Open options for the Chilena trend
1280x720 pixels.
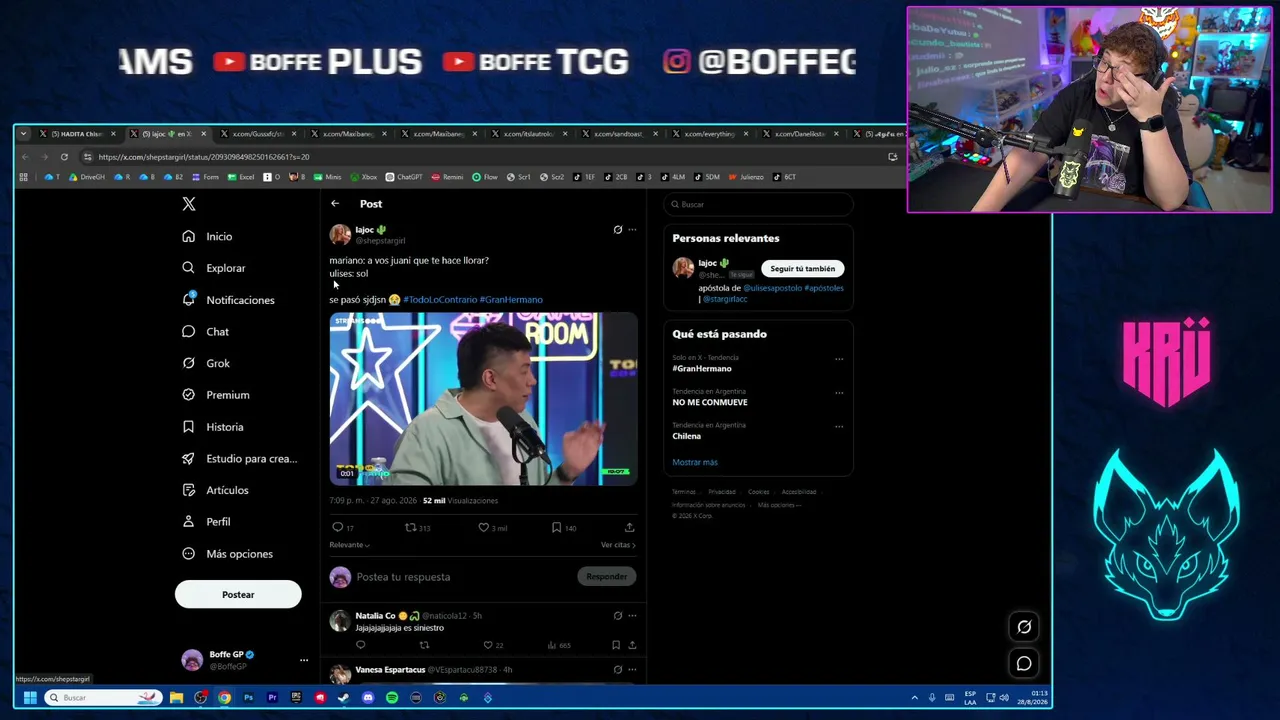839,427
